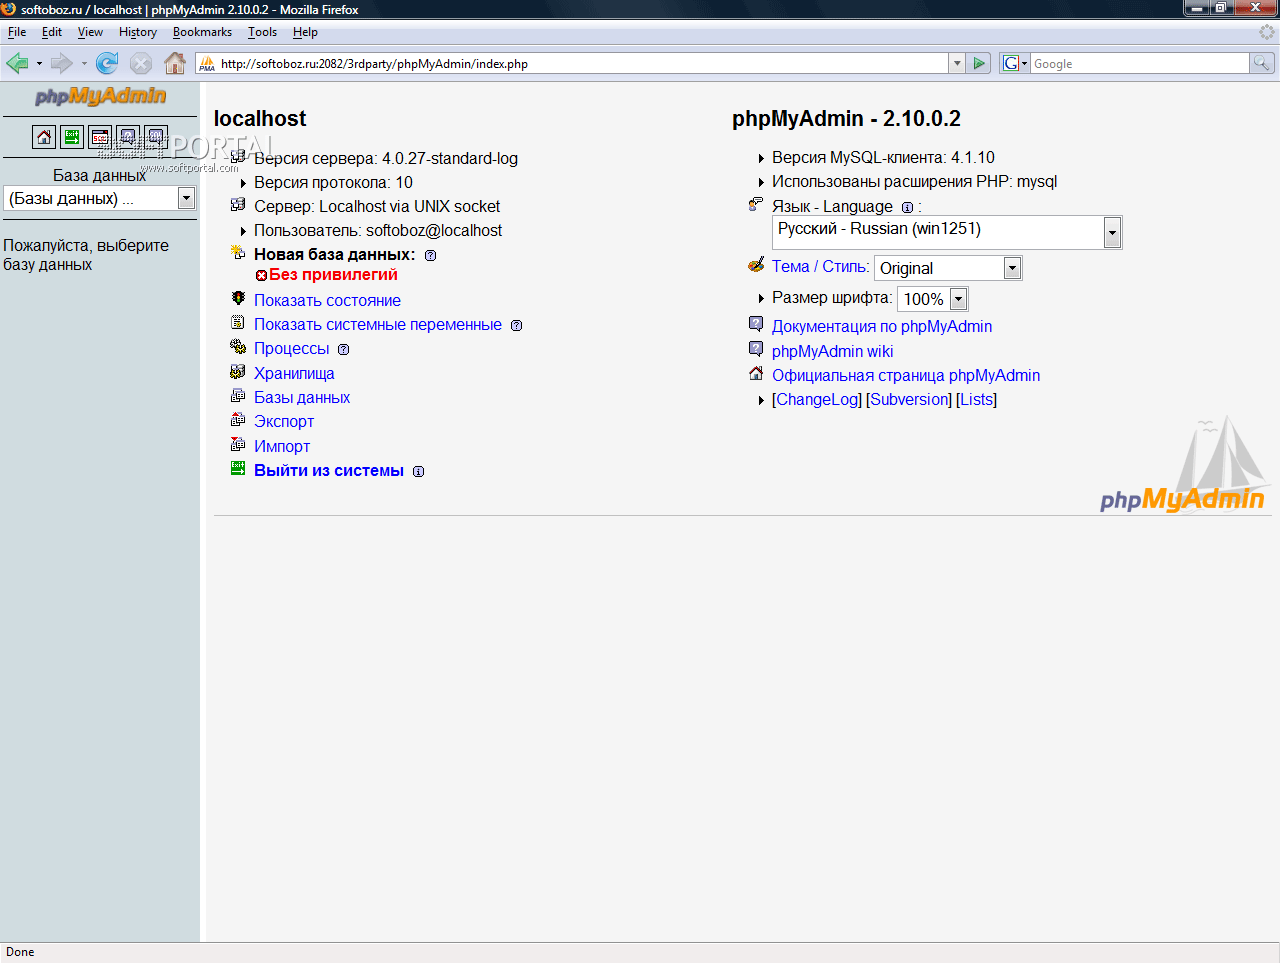Click Firefox Forward arrow button
Image resolution: width=1280 pixels, height=964 pixels.
[x=61, y=63]
